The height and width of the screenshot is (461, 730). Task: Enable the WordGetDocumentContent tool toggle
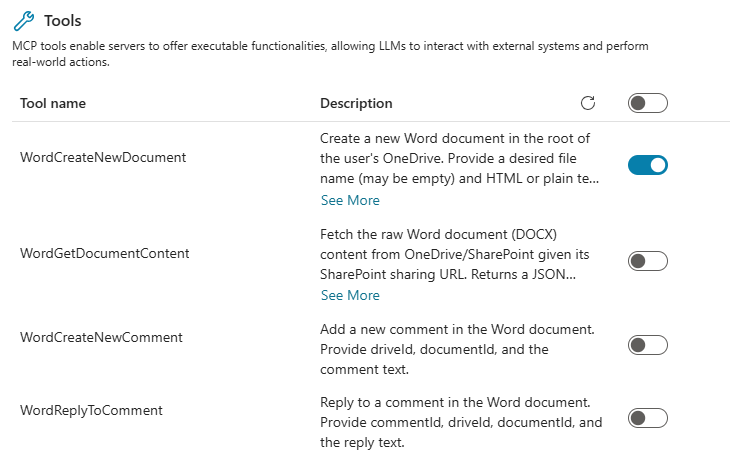647,261
